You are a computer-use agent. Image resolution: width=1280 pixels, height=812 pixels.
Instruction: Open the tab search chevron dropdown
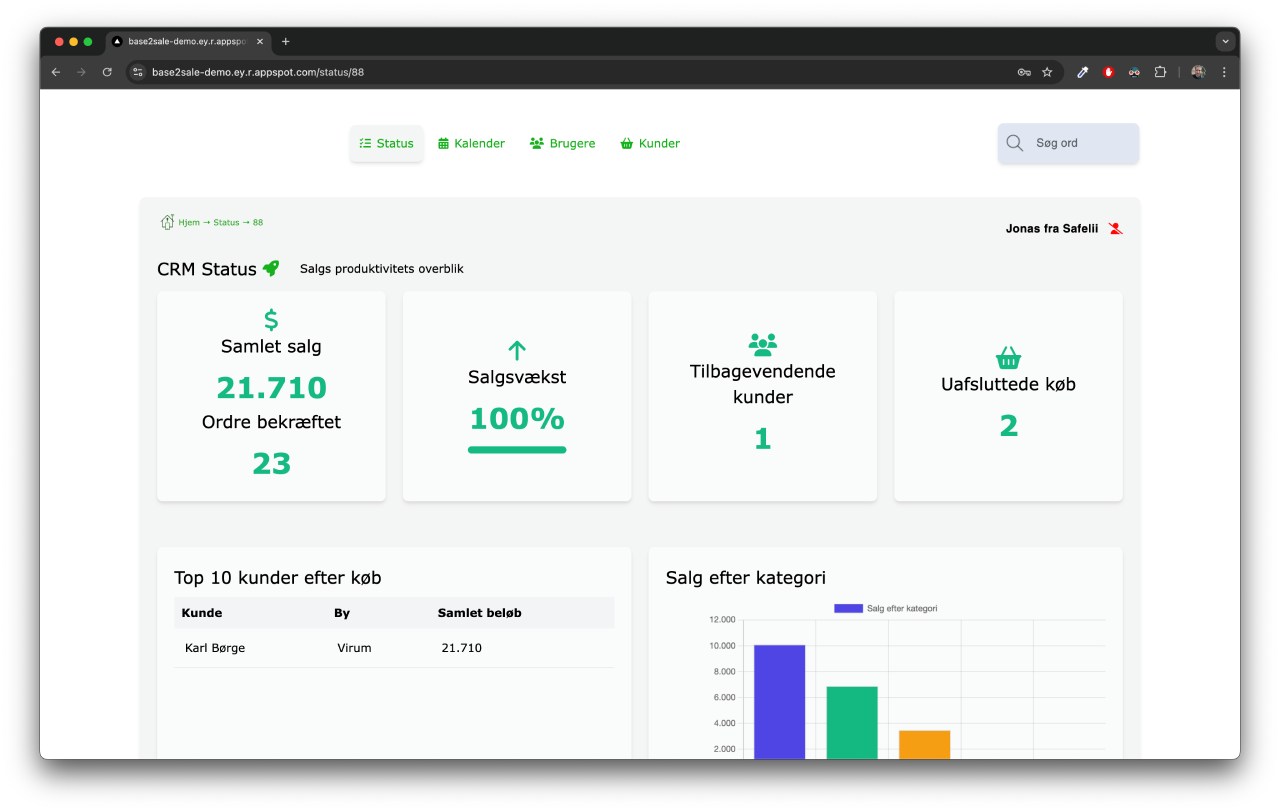tap(1224, 42)
